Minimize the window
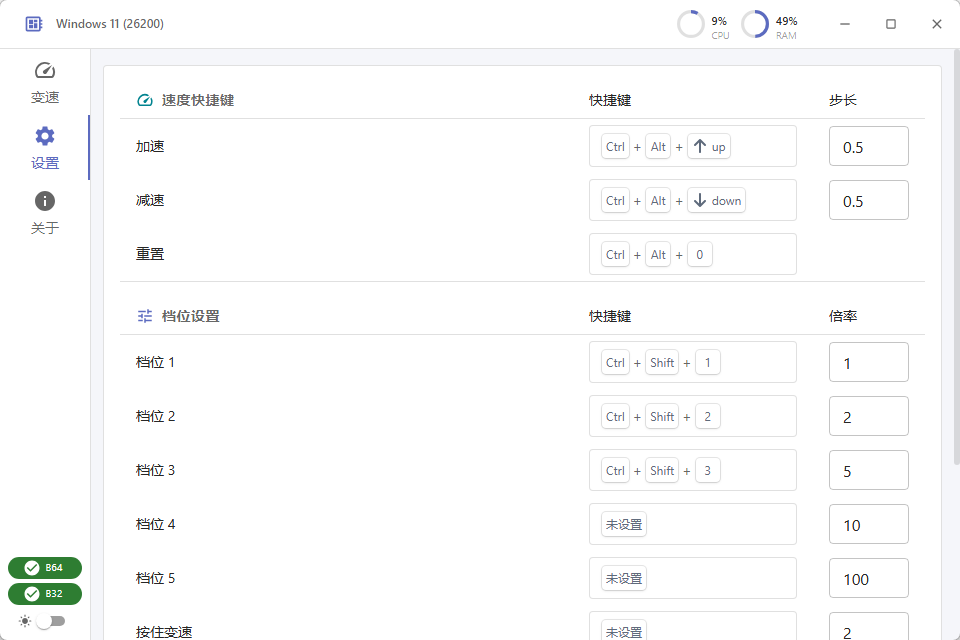This screenshot has height=640, width=960. coord(845,24)
